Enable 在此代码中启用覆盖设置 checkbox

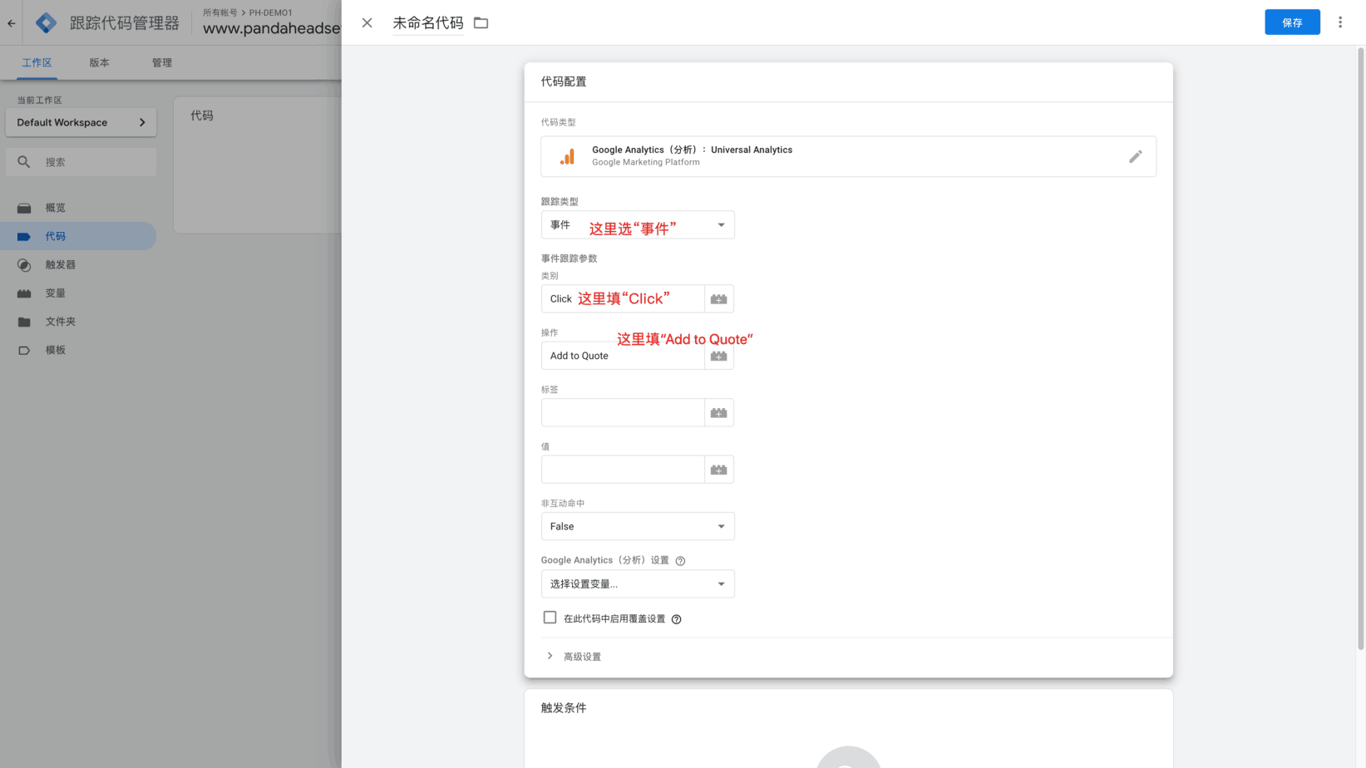click(x=550, y=618)
